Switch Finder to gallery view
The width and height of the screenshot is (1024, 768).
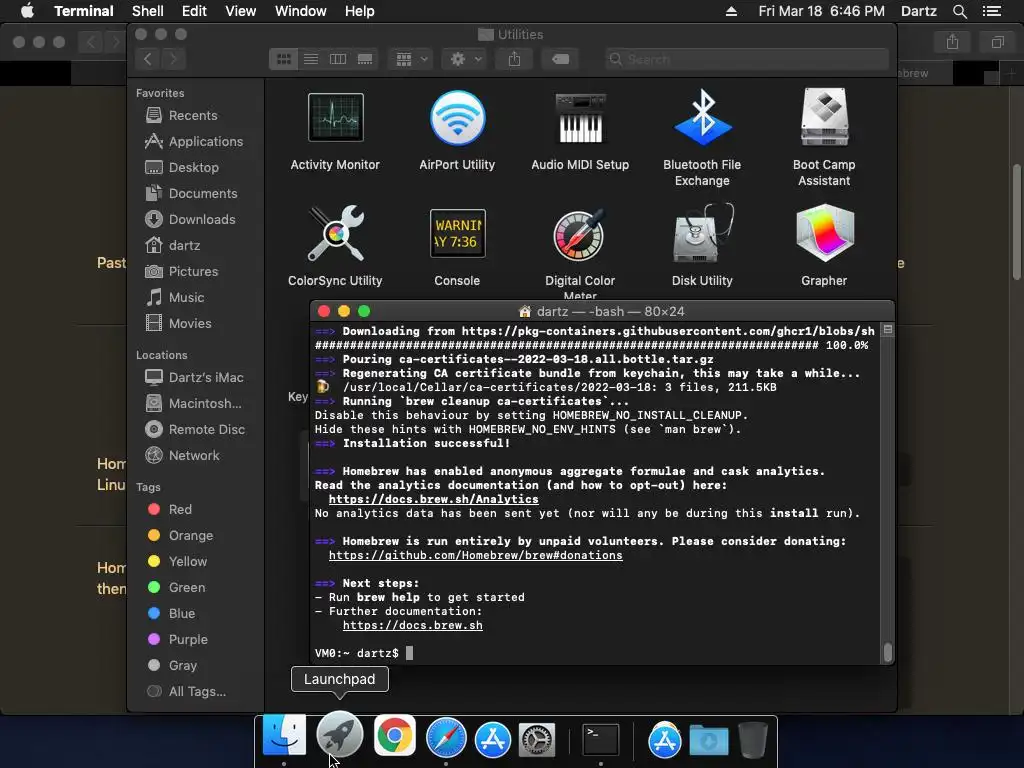(x=365, y=59)
